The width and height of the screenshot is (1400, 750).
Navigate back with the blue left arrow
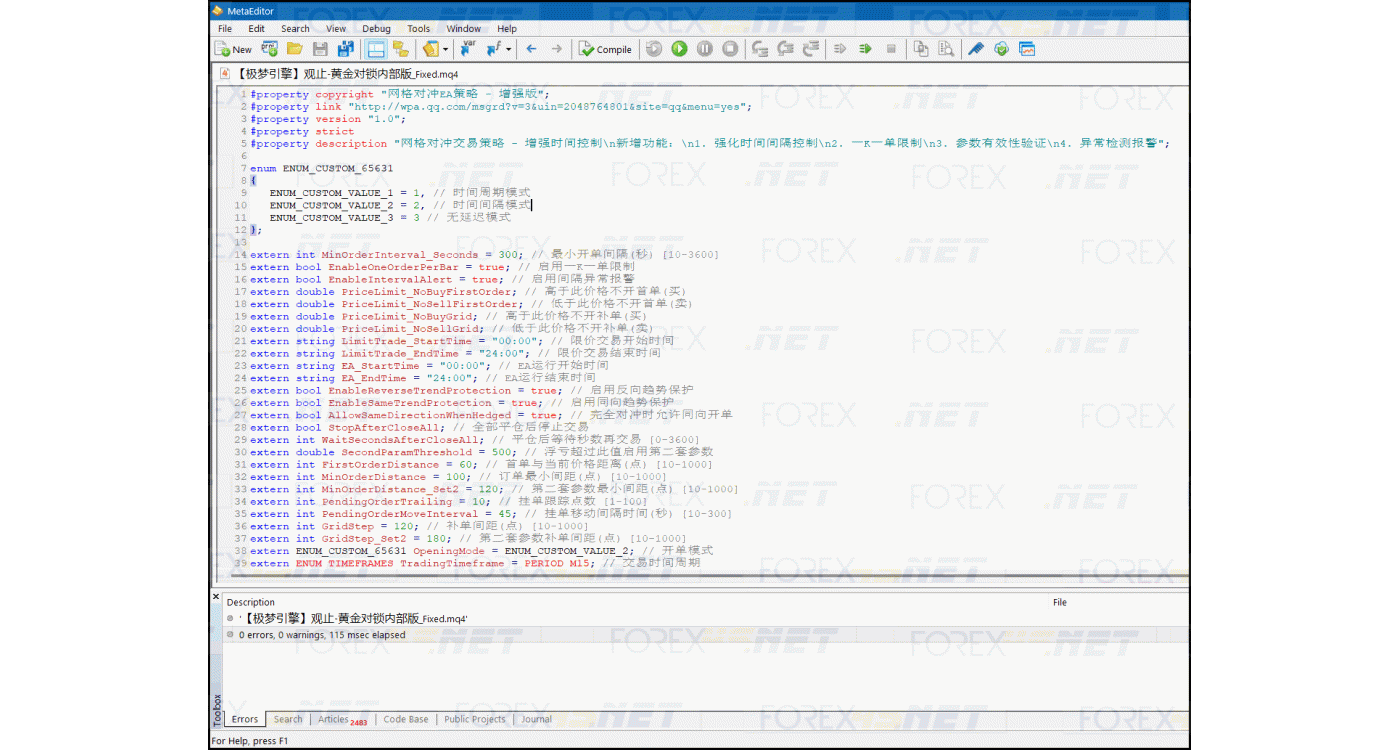pos(531,49)
